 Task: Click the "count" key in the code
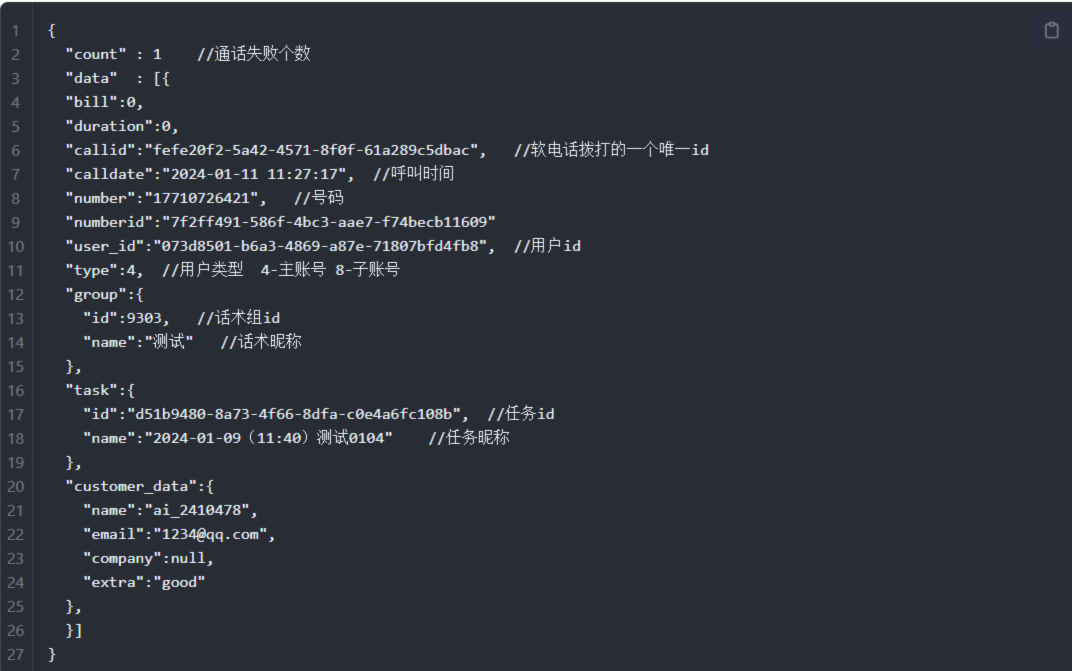point(97,54)
